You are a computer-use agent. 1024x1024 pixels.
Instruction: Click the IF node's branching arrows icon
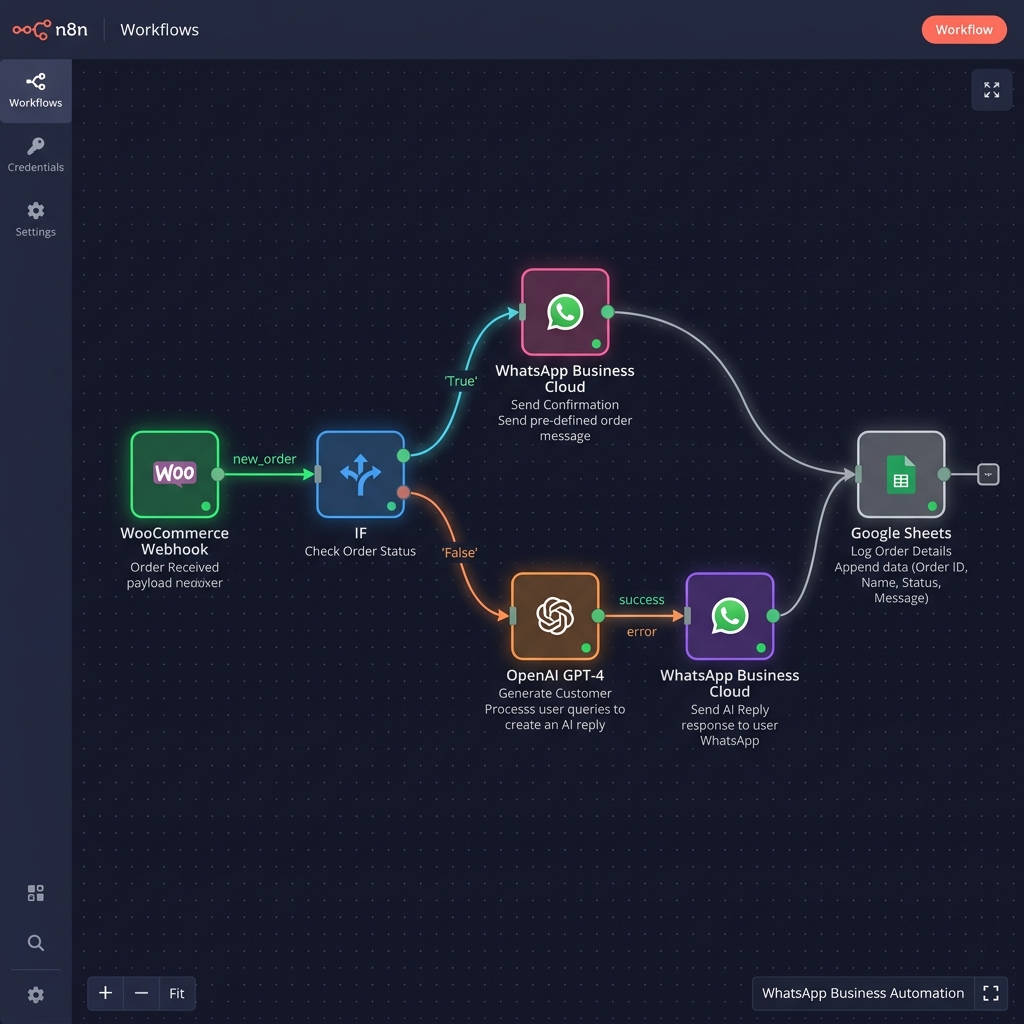click(x=360, y=473)
